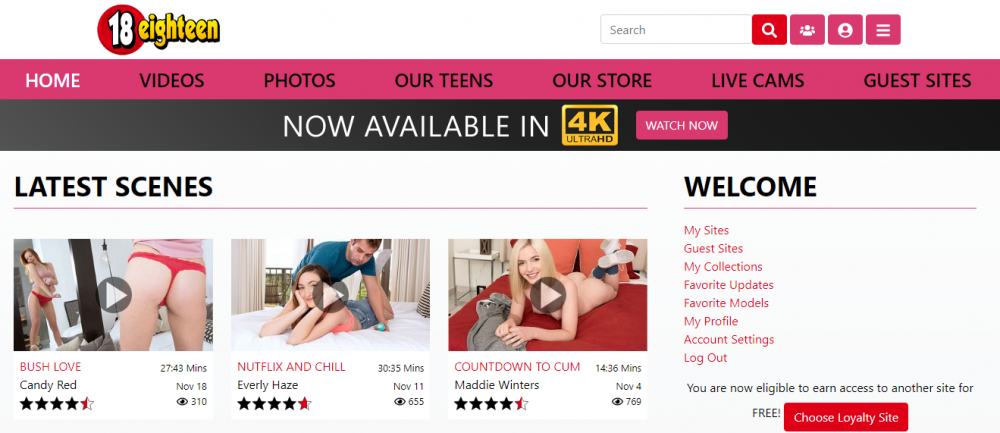Image resolution: width=1000 pixels, height=433 pixels.
Task: Click the user account profile icon
Action: (845, 30)
